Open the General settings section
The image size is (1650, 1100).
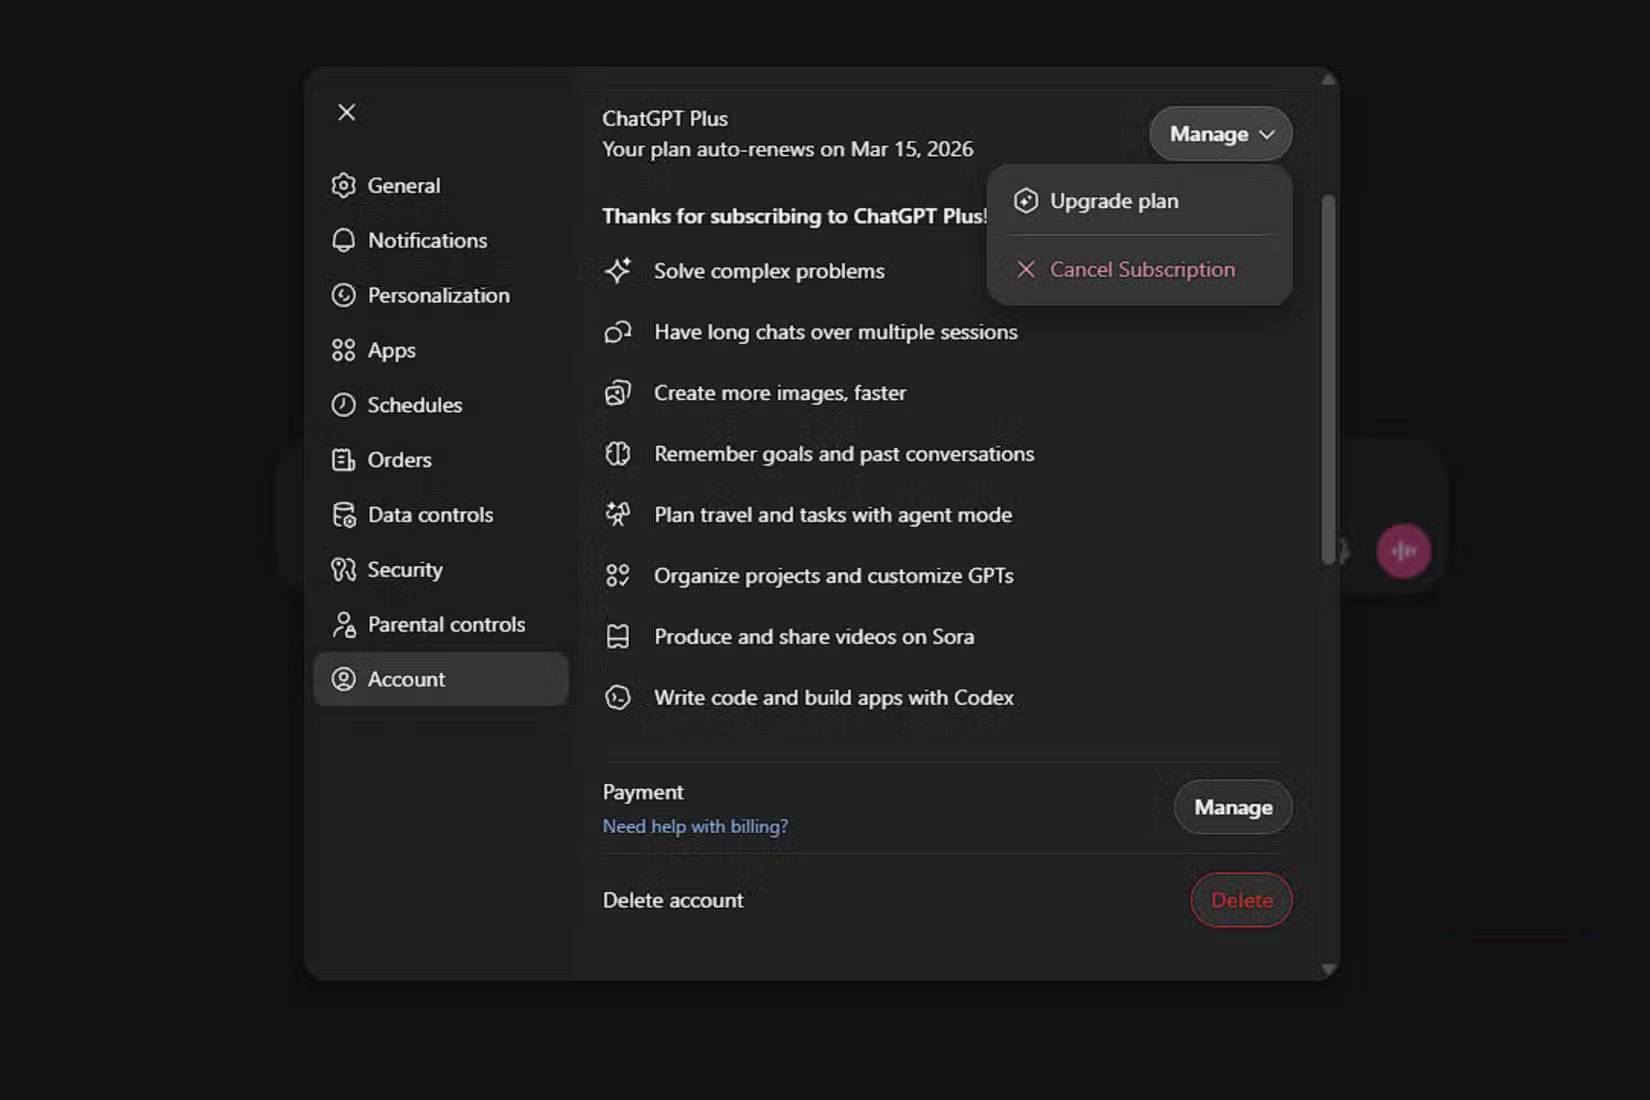point(344,185)
